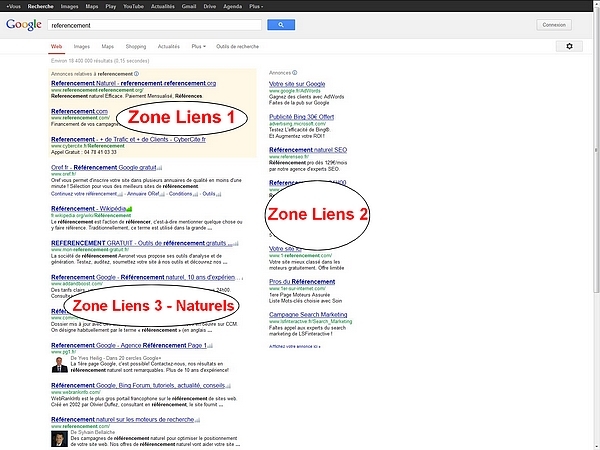Open the Votre site sur Google ad
Screen dimensions: 600x450
pos(297,84)
